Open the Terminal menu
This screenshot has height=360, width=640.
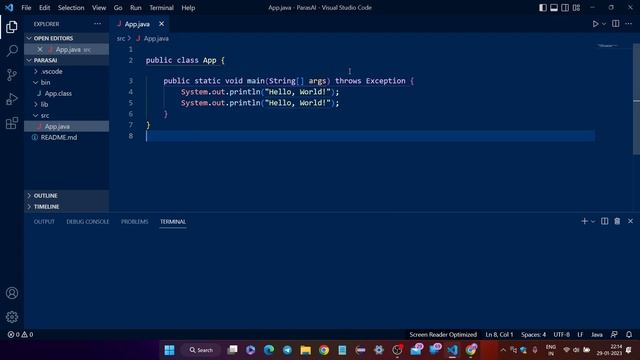tap(161, 8)
